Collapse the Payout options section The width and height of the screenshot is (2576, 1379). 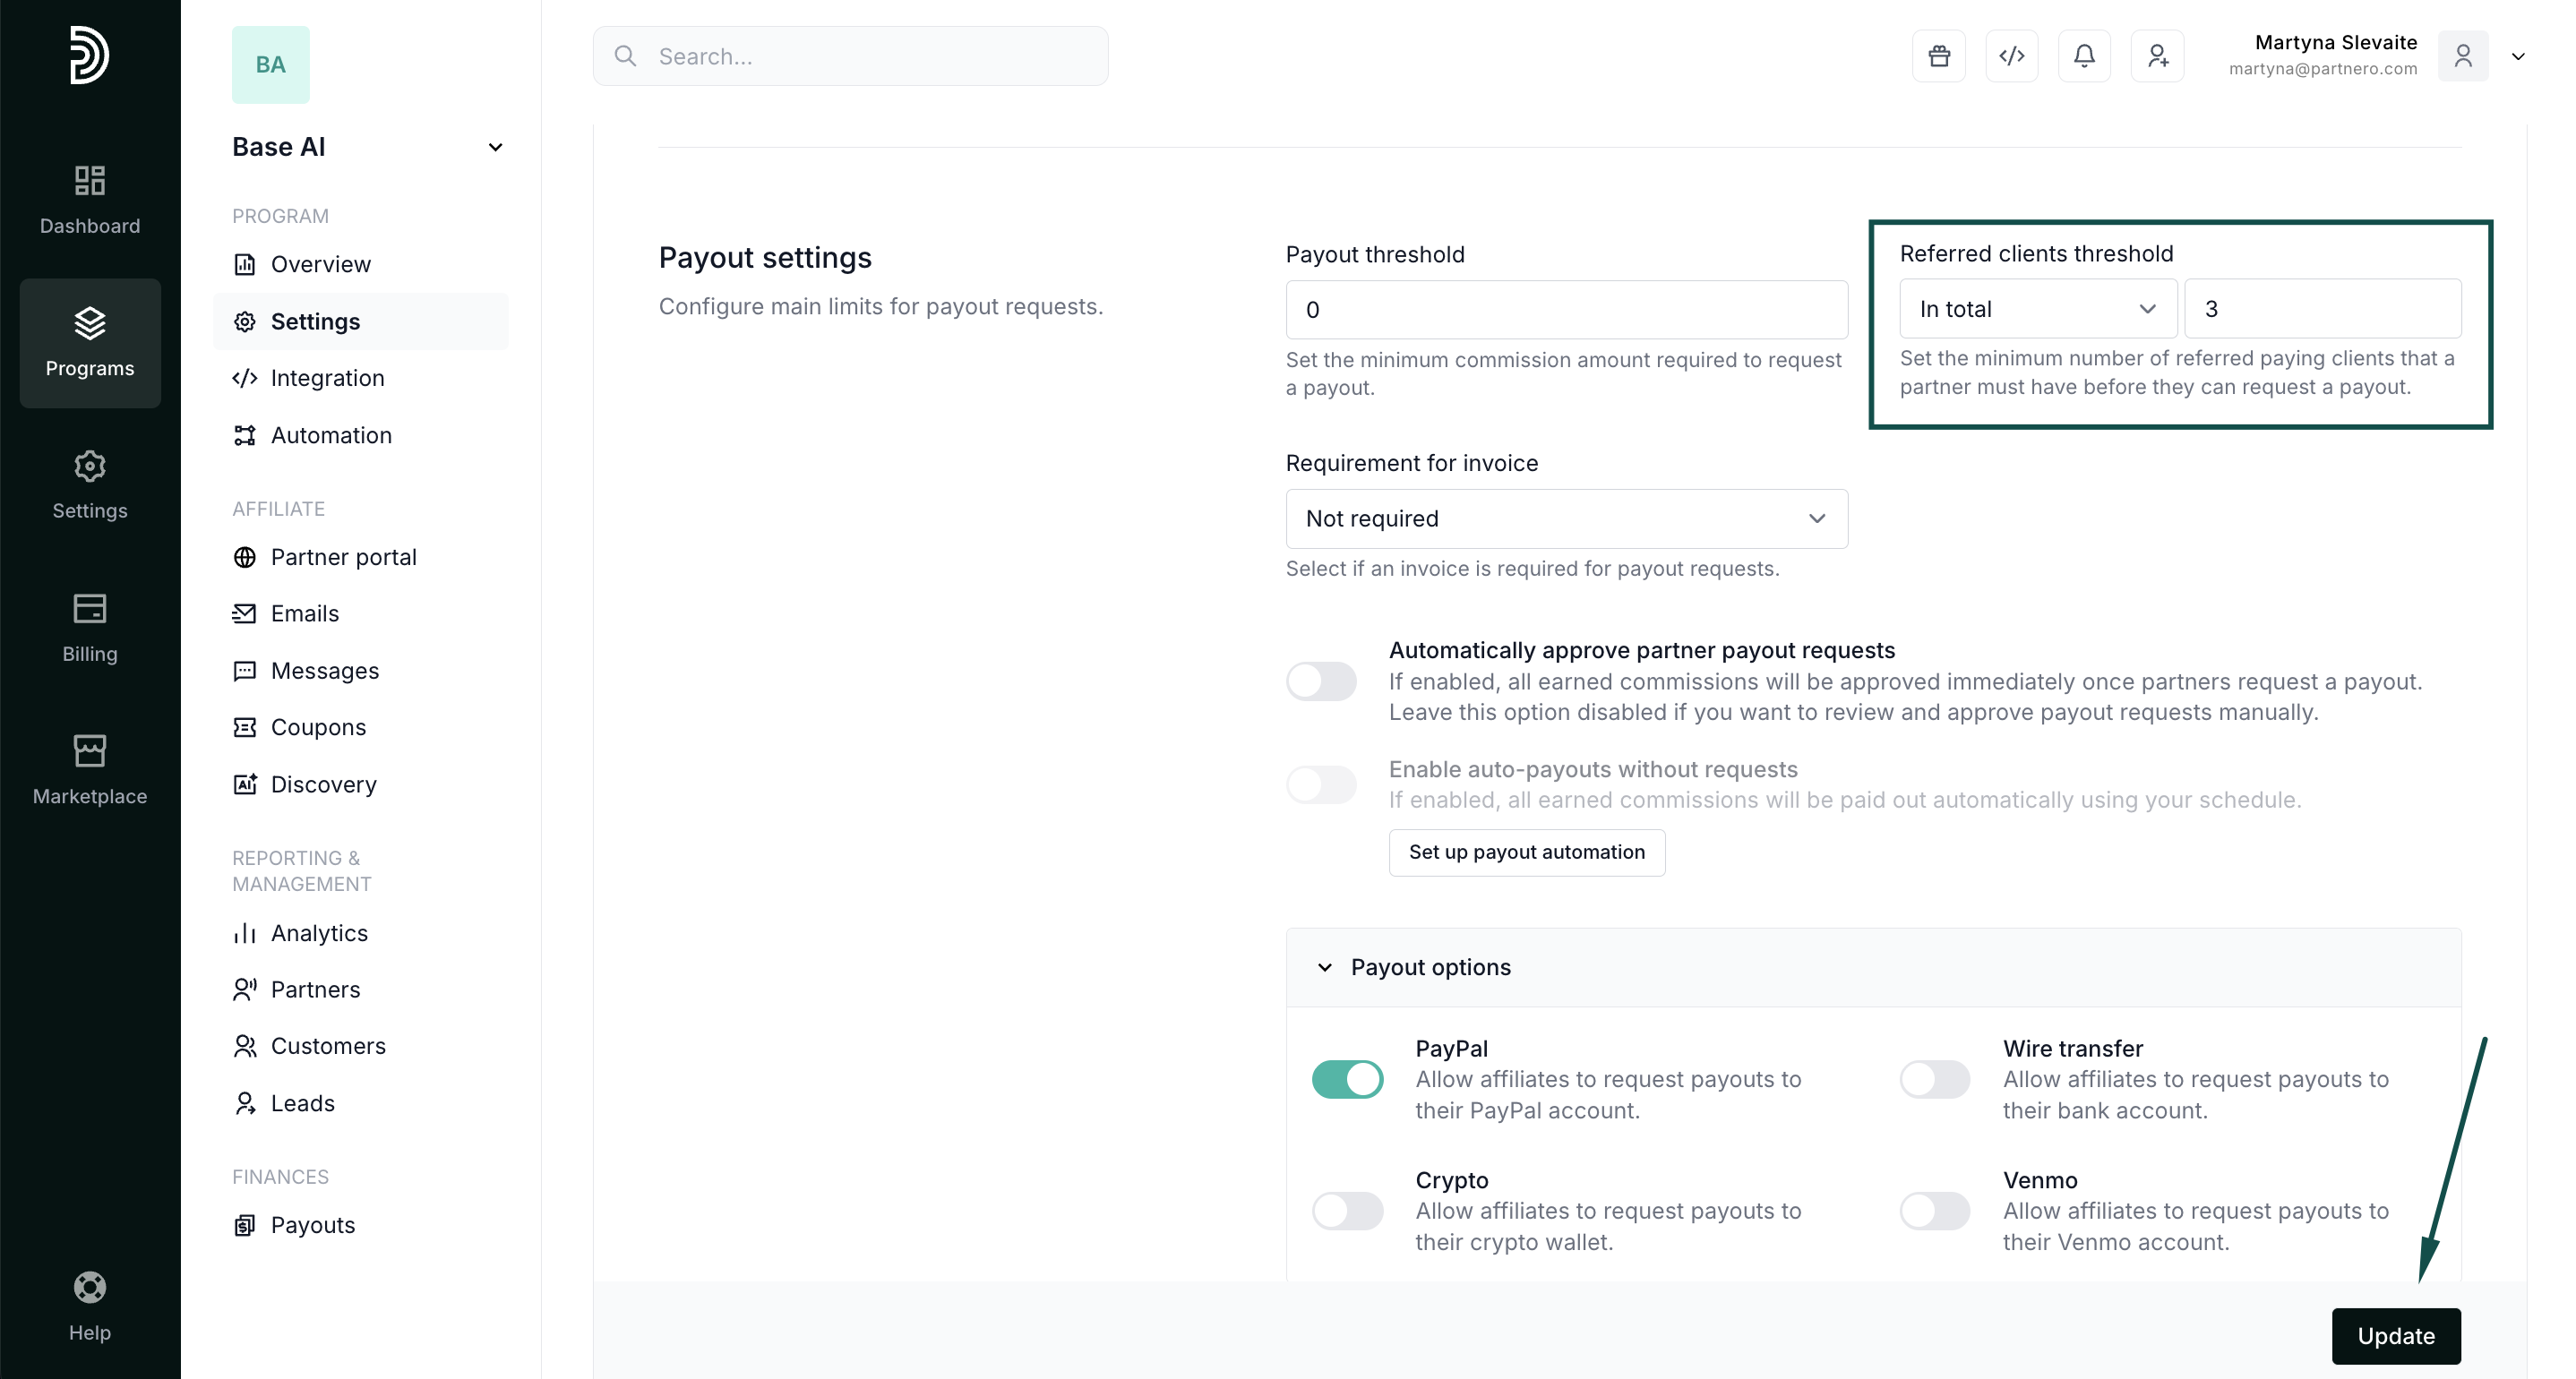[1325, 967]
